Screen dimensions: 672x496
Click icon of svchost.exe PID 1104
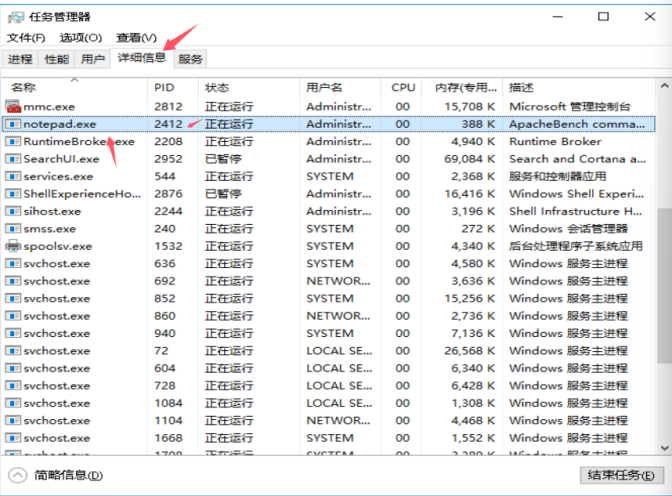pos(13,421)
